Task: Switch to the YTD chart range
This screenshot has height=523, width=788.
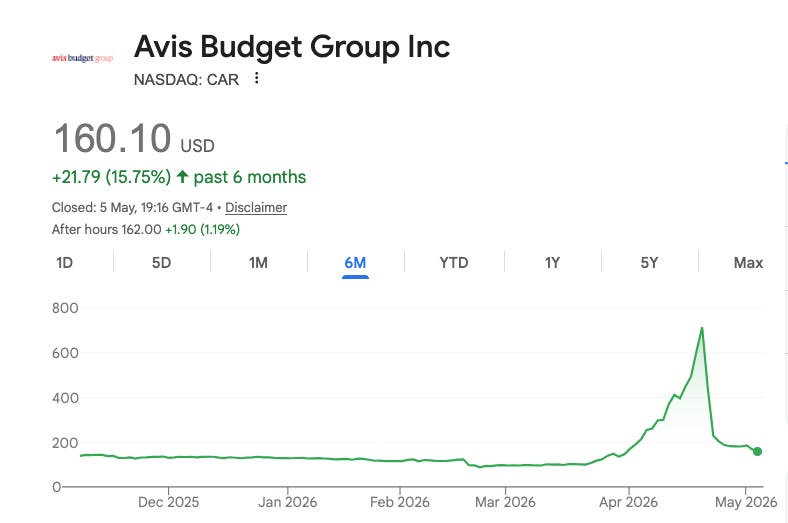Action: pyautogui.click(x=454, y=263)
